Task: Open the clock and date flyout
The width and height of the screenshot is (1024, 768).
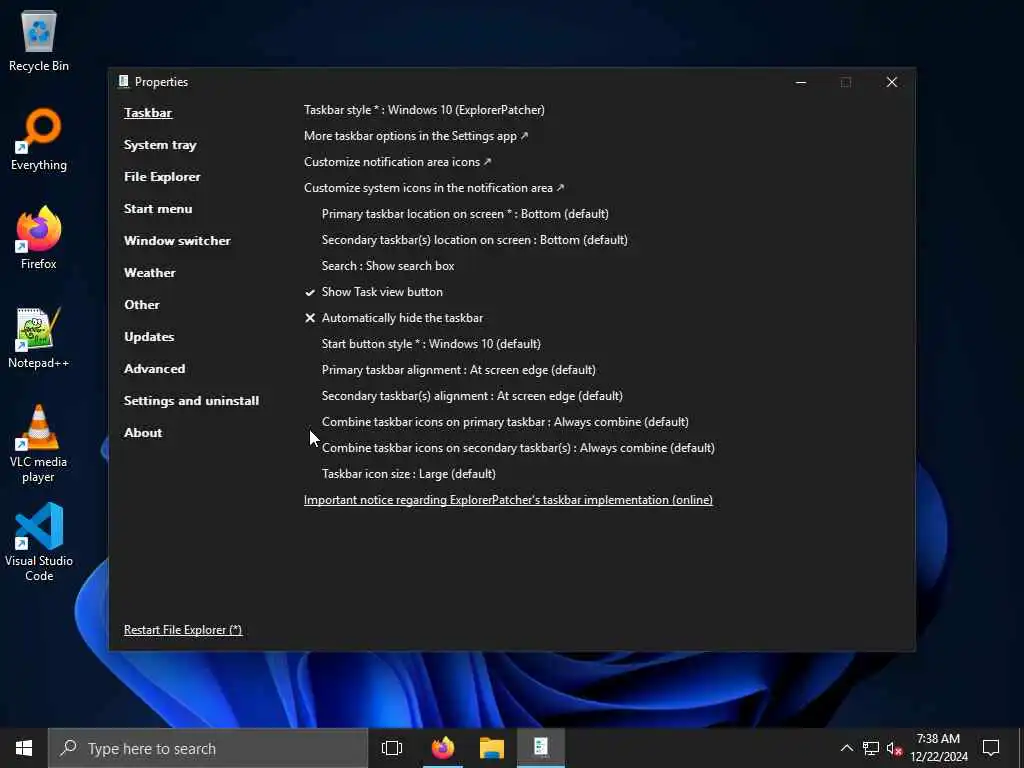Action: 938,748
